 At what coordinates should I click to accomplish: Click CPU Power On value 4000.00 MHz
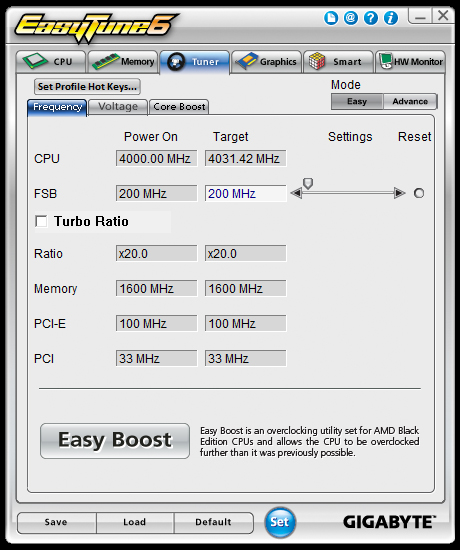156,159
